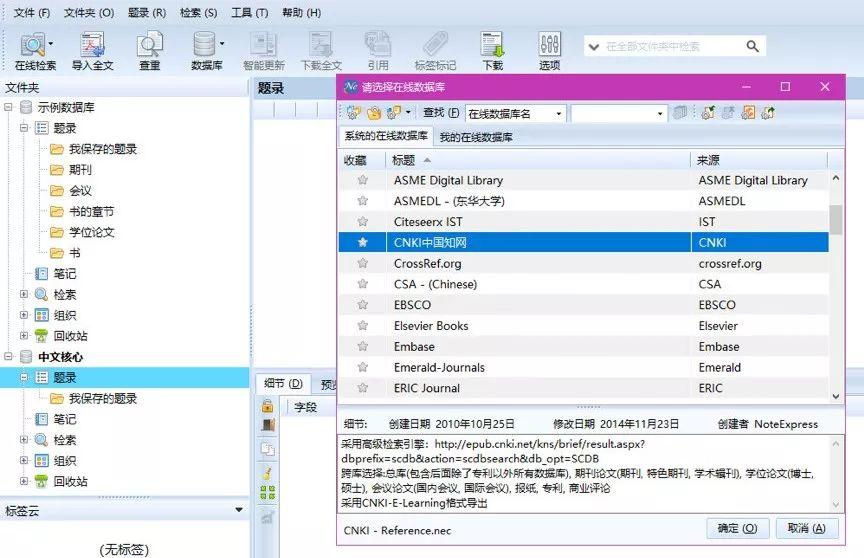
Task: Toggle favorite star for Embase
Action: coord(363,346)
